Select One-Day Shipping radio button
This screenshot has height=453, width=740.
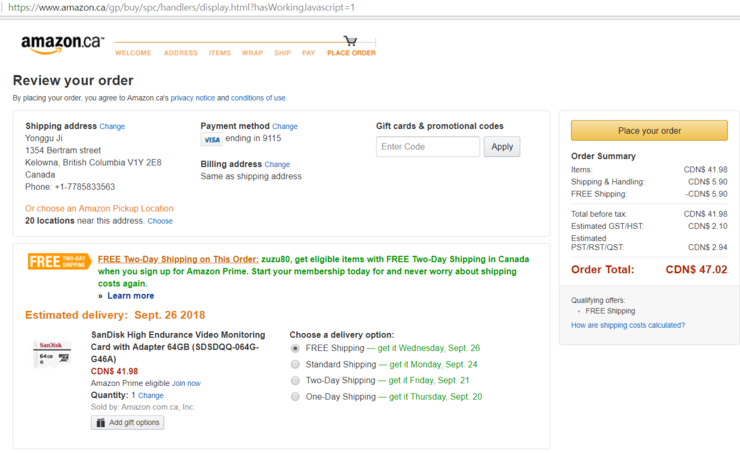pos(295,396)
